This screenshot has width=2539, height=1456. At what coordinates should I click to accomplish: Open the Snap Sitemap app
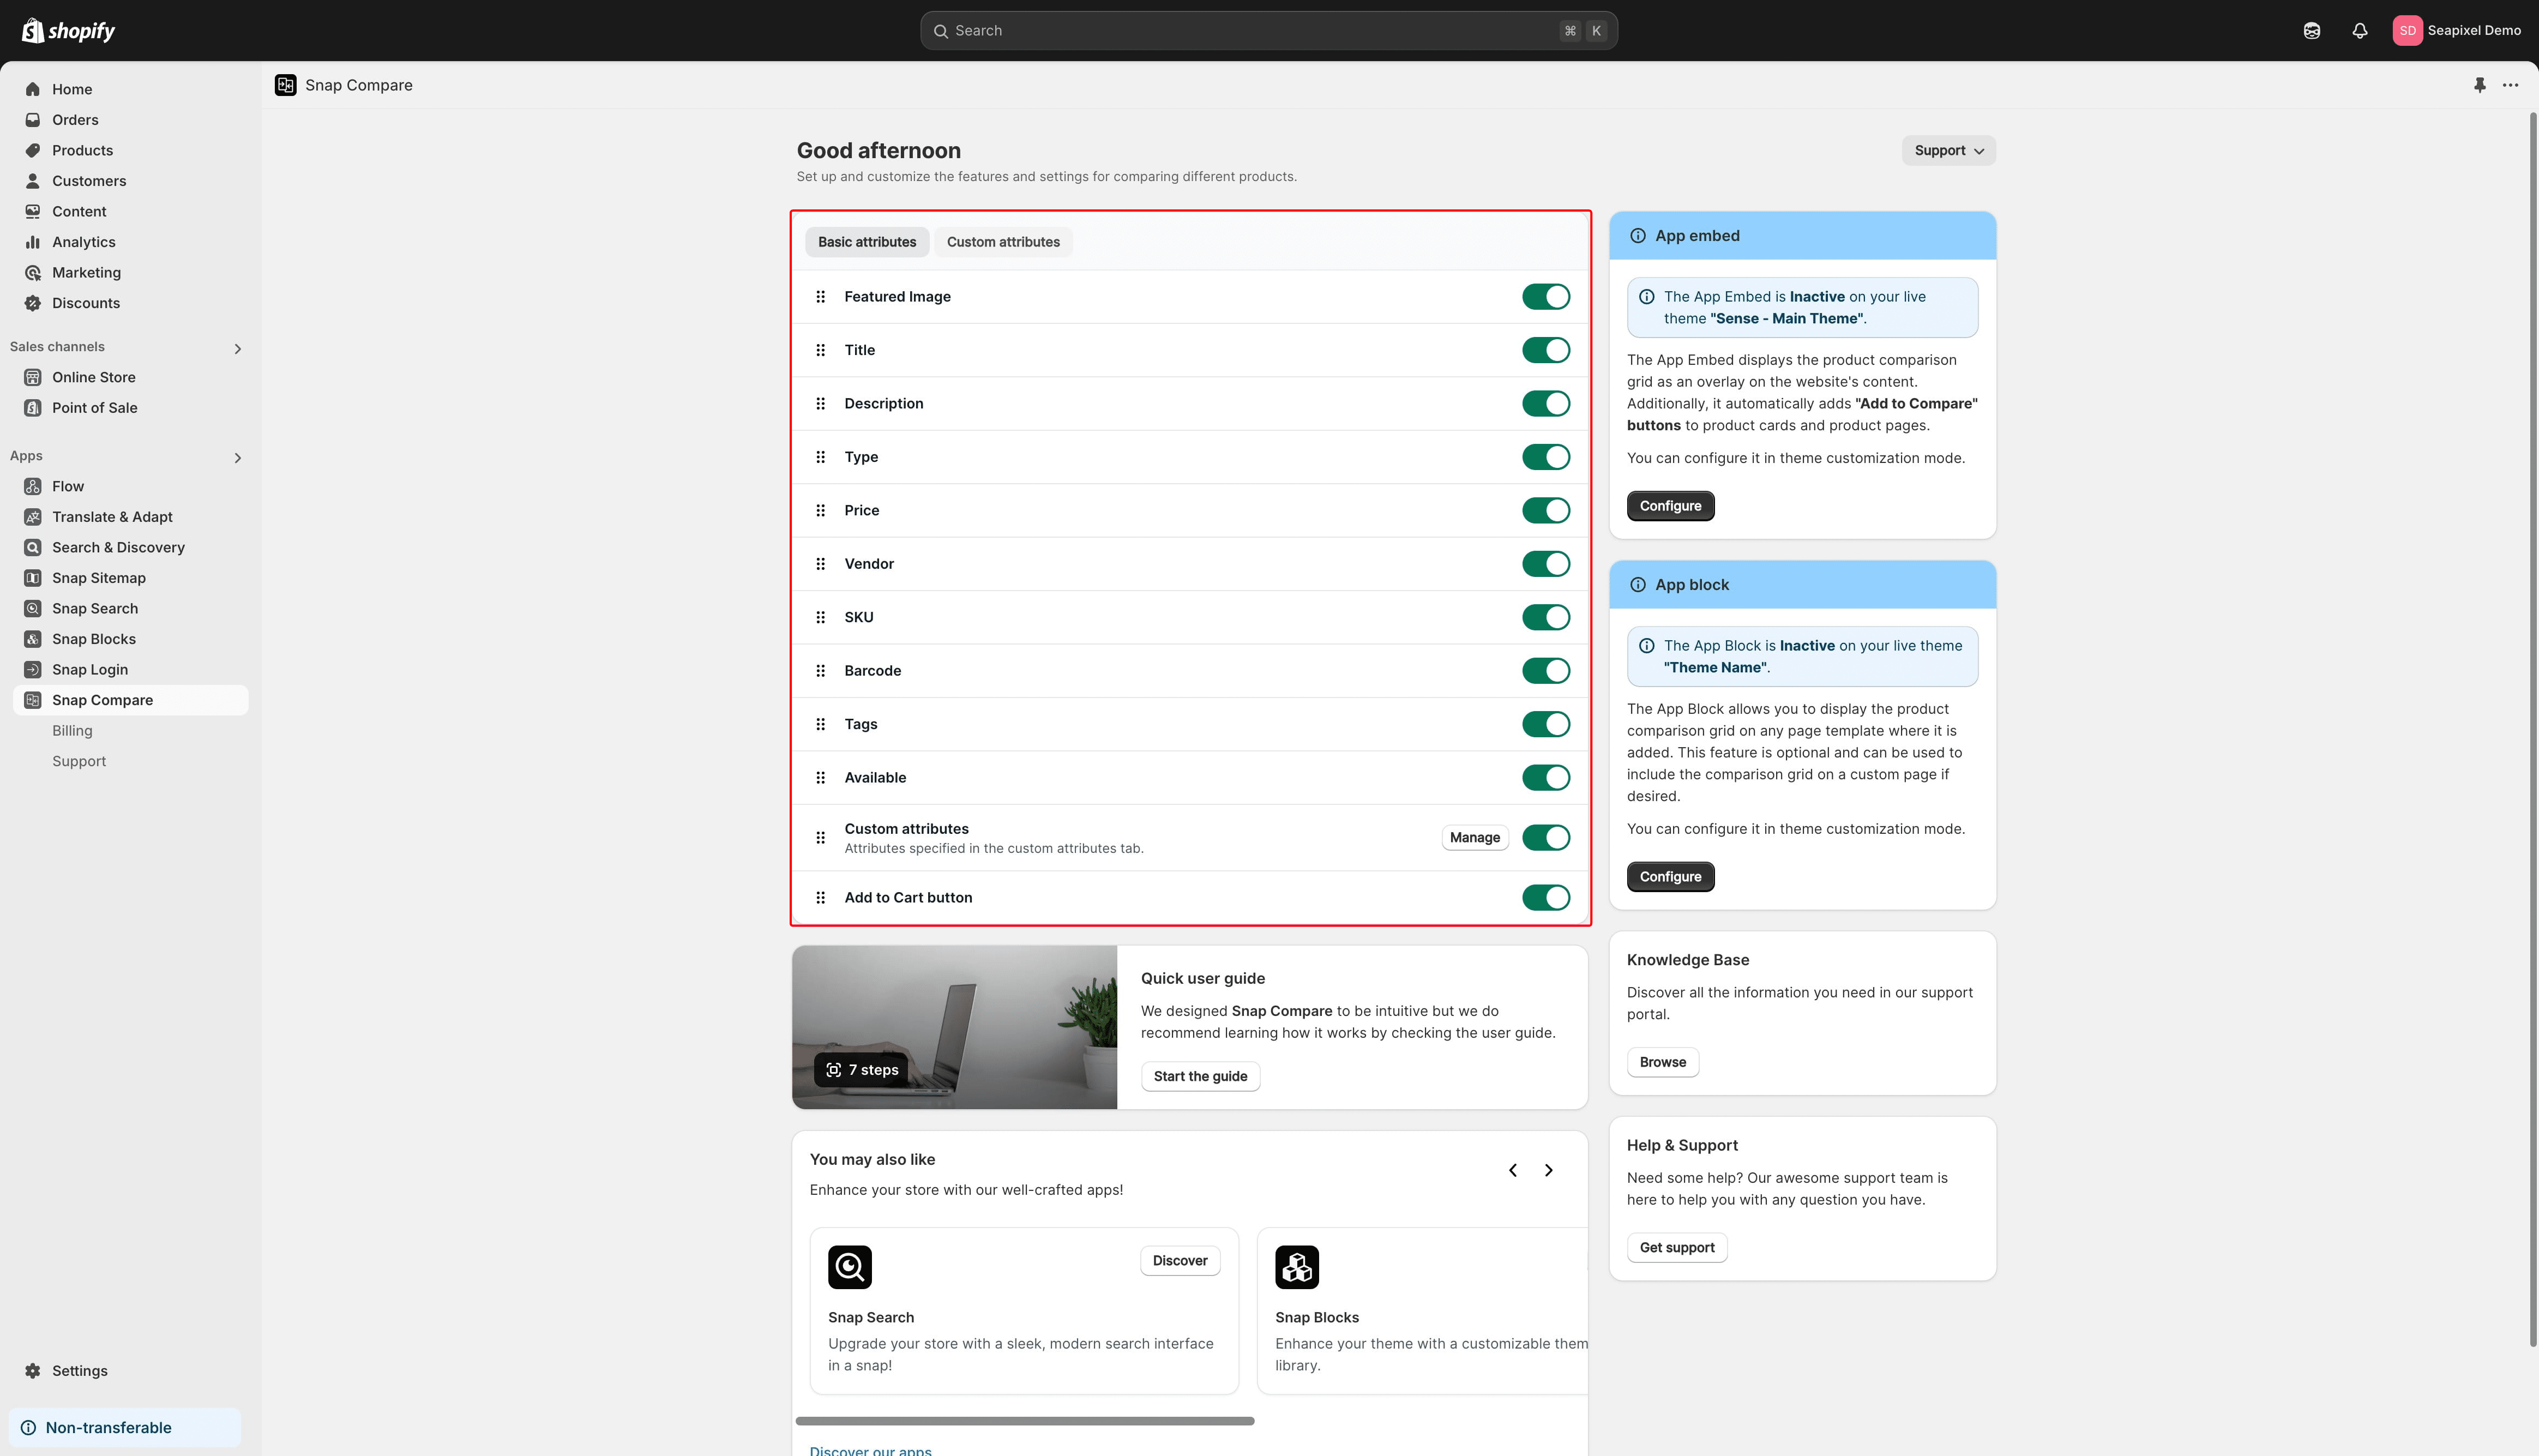pyautogui.click(x=99, y=577)
